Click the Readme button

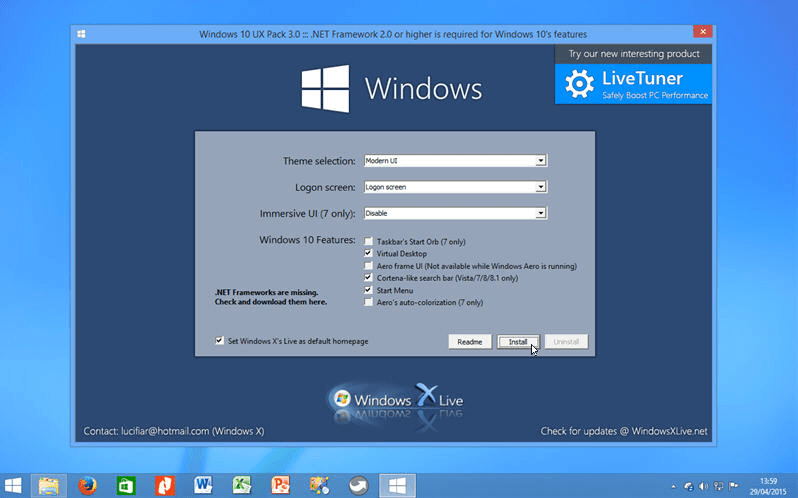pos(470,342)
